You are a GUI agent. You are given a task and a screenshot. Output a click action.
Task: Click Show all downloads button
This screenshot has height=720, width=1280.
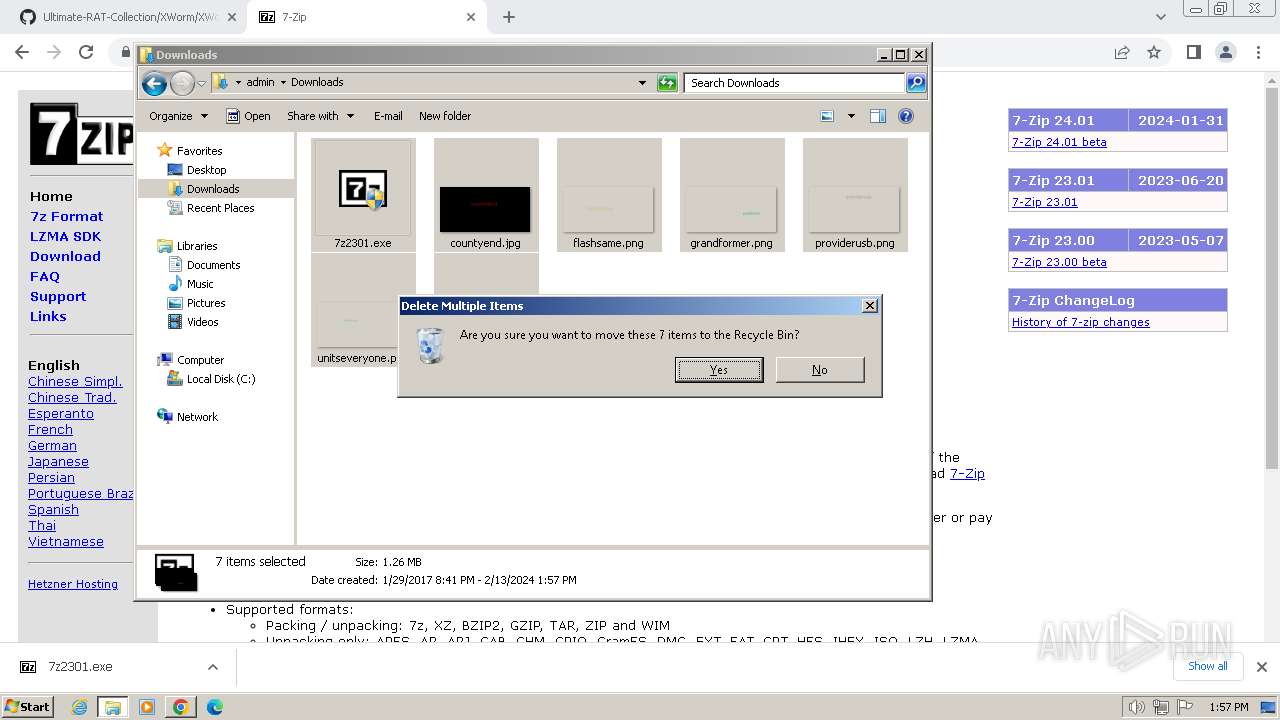(x=1207, y=666)
